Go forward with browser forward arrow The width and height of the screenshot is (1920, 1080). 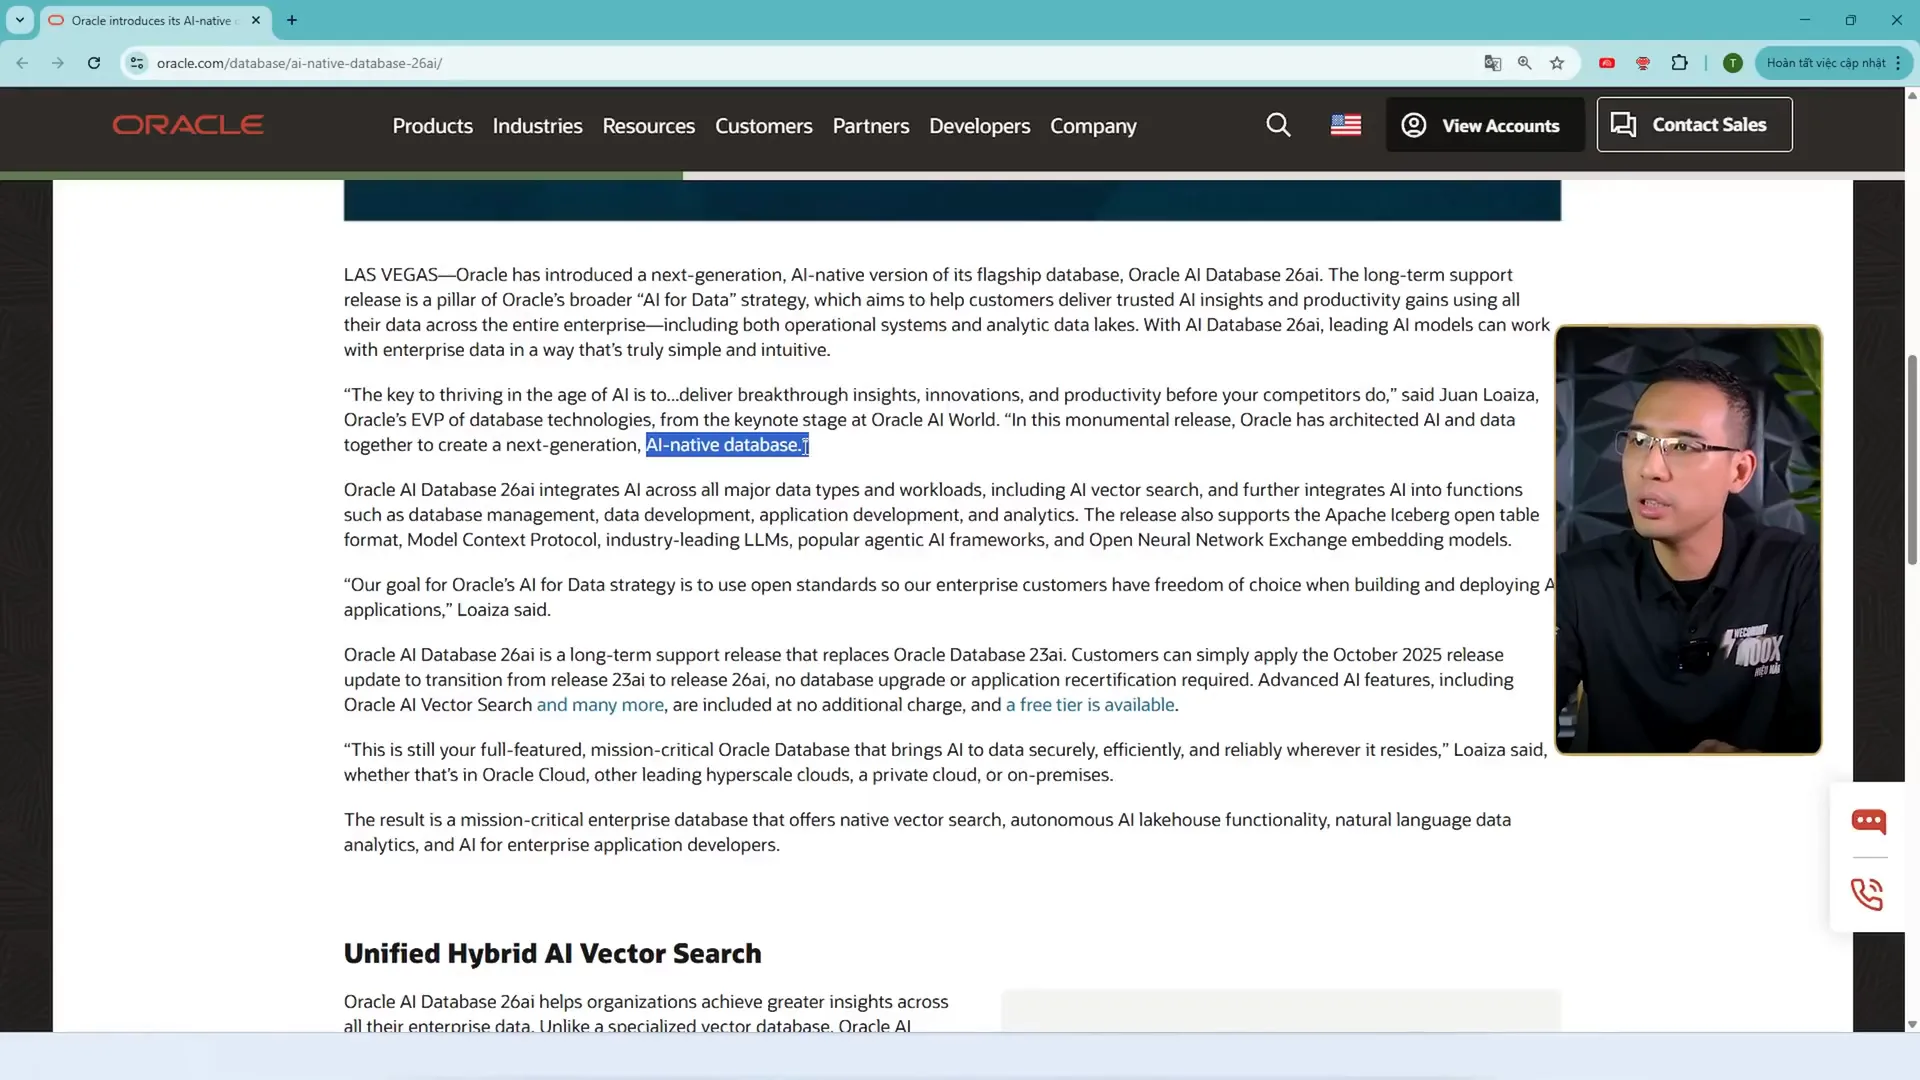tap(58, 63)
